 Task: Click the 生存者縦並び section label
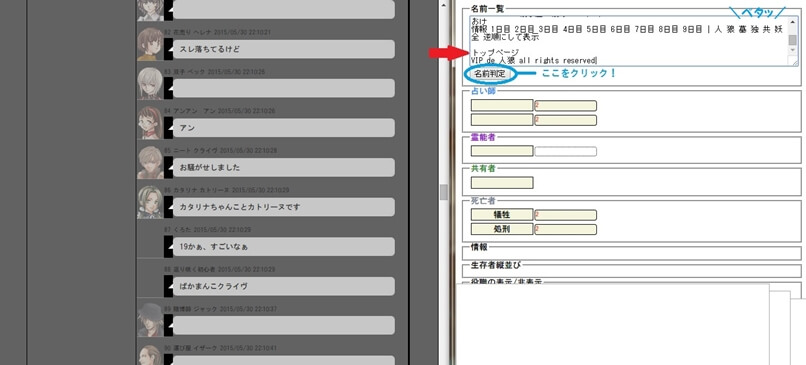click(496, 265)
